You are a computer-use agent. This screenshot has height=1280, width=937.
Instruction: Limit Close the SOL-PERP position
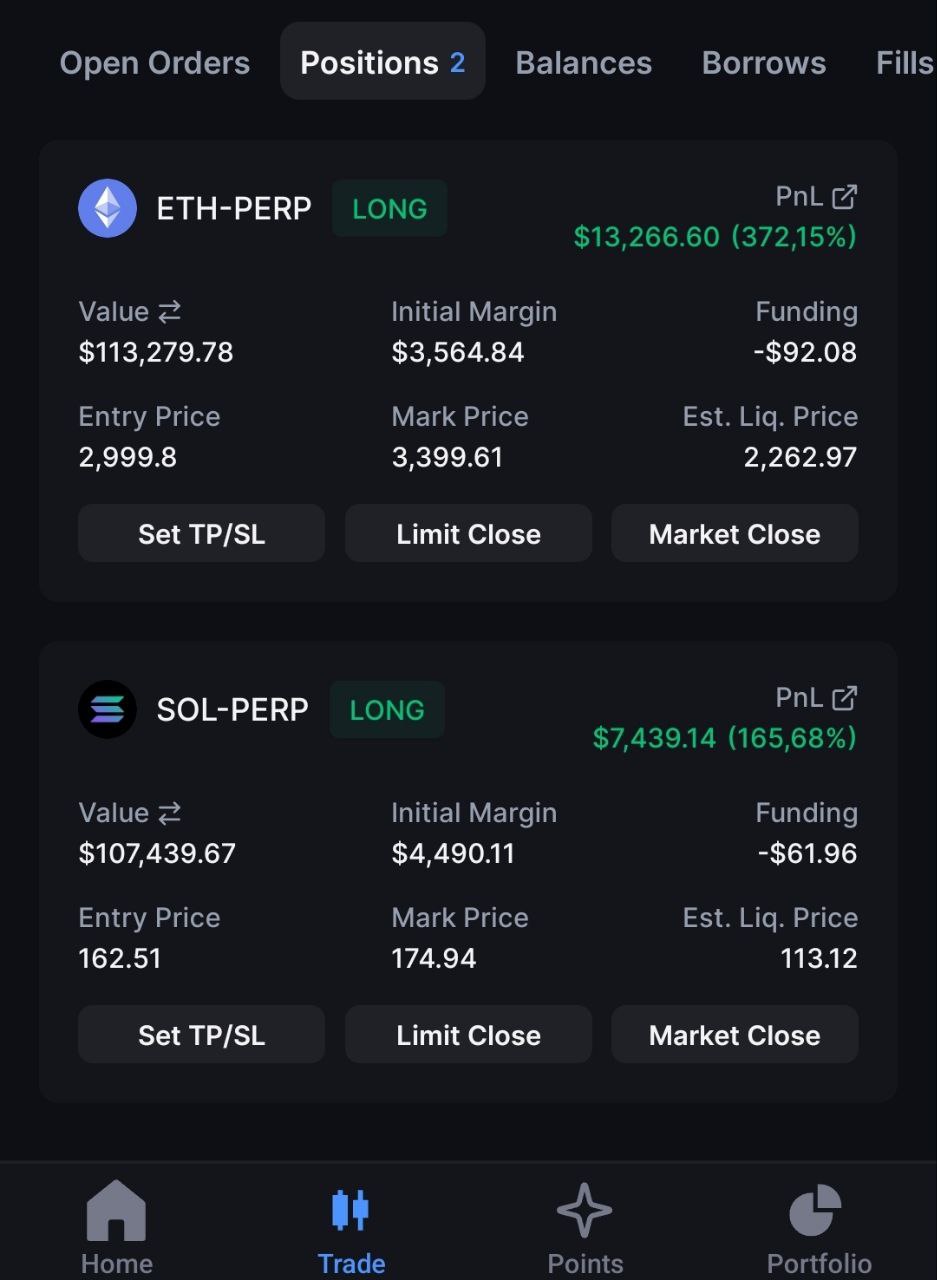(x=468, y=1035)
